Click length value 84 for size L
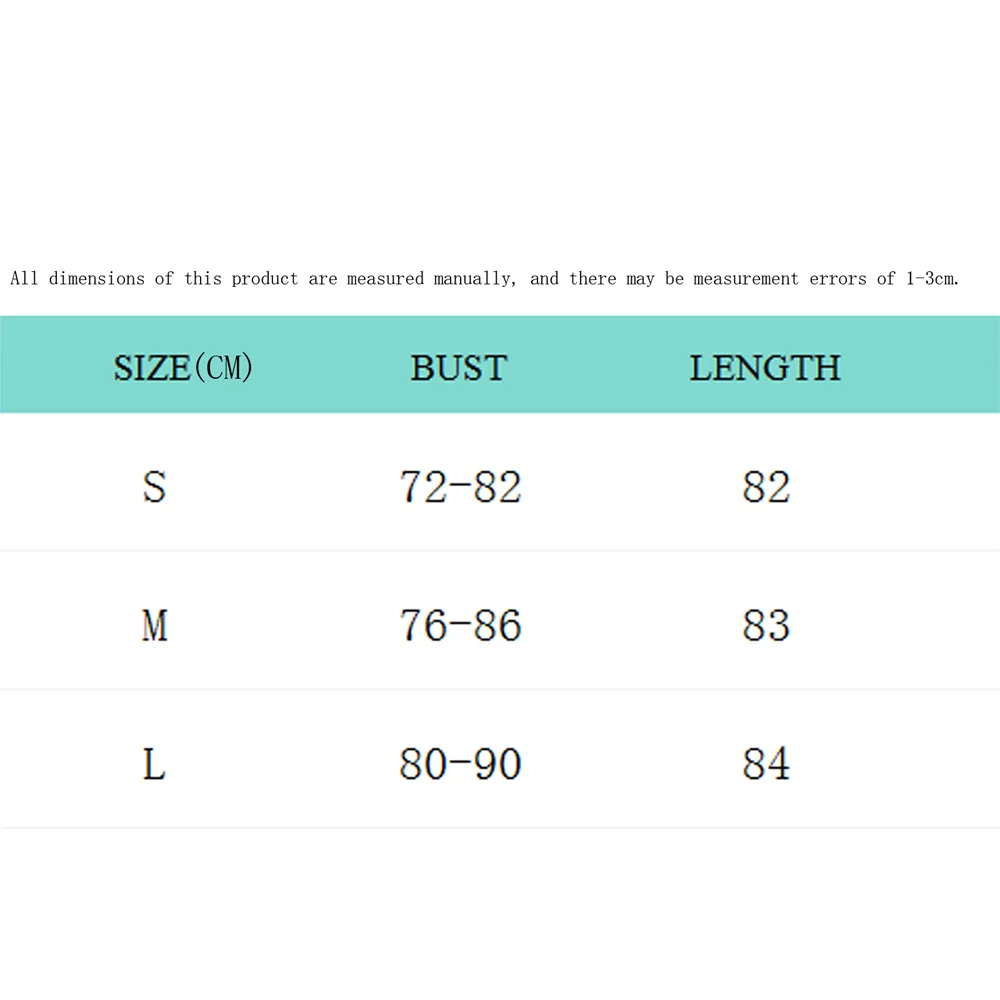 coord(766,765)
